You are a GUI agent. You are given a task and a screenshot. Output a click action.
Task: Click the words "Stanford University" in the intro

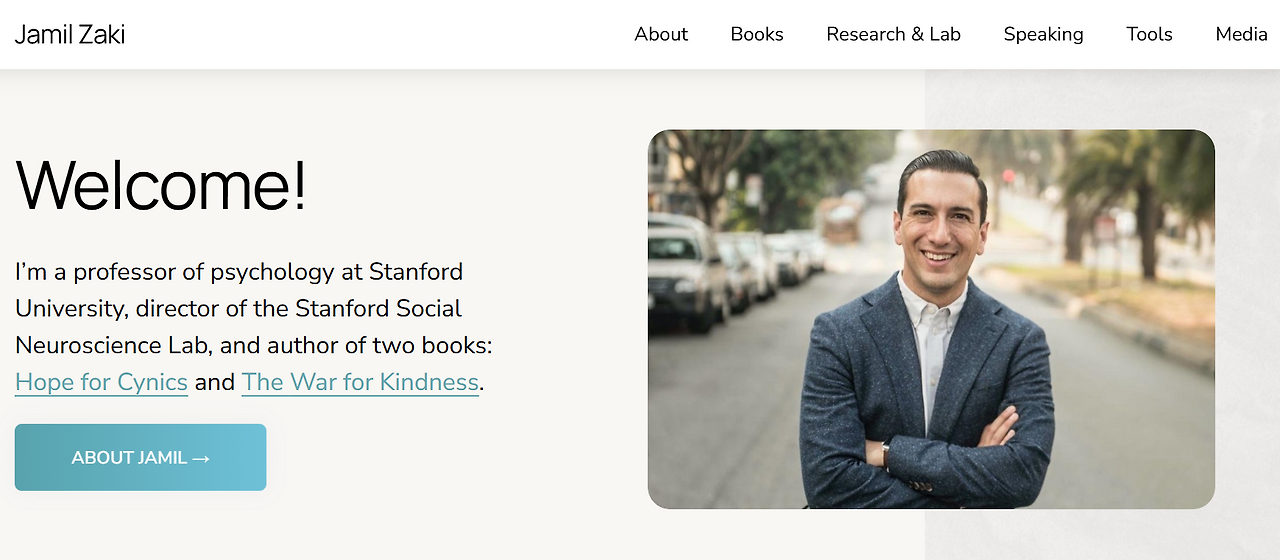[415, 272]
